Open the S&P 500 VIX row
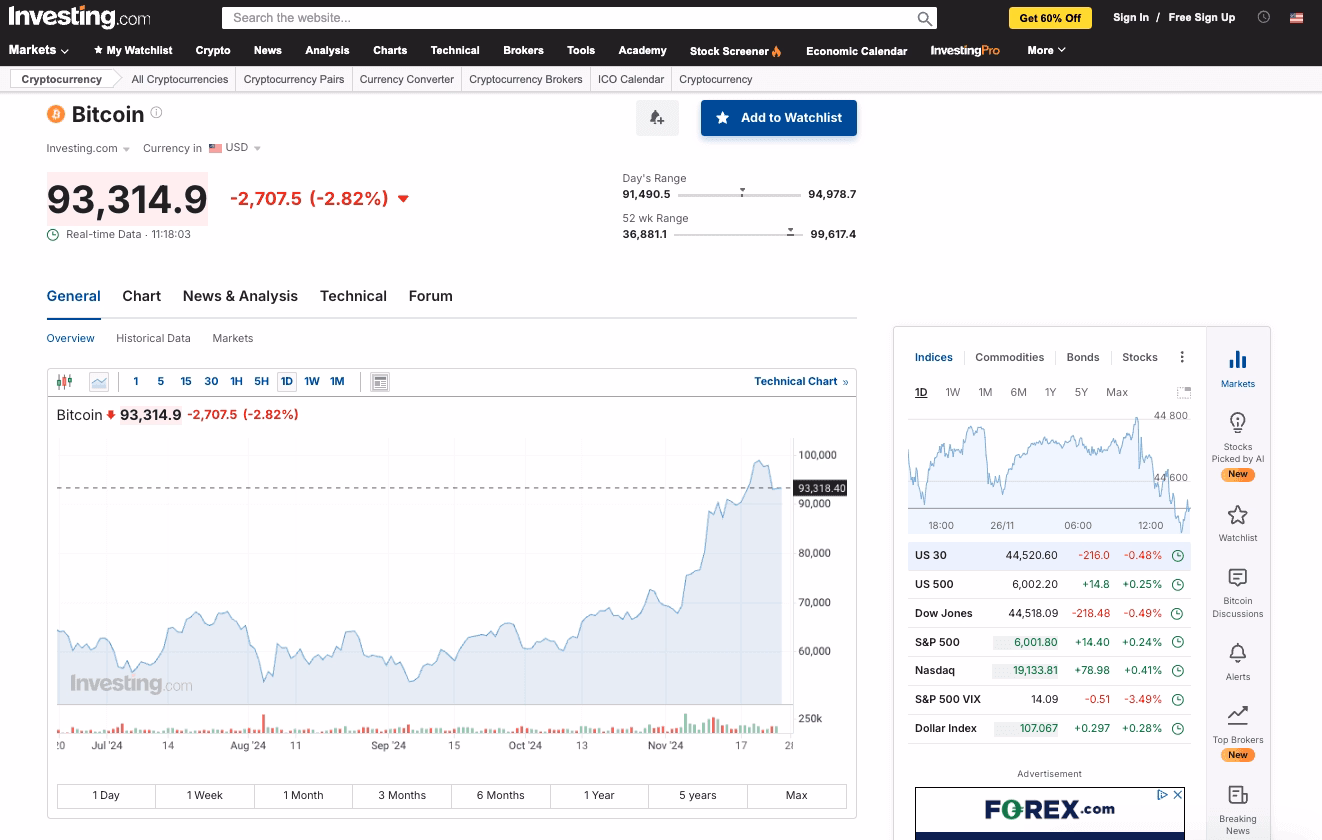This screenshot has width=1322, height=840. click(x=1050, y=700)
